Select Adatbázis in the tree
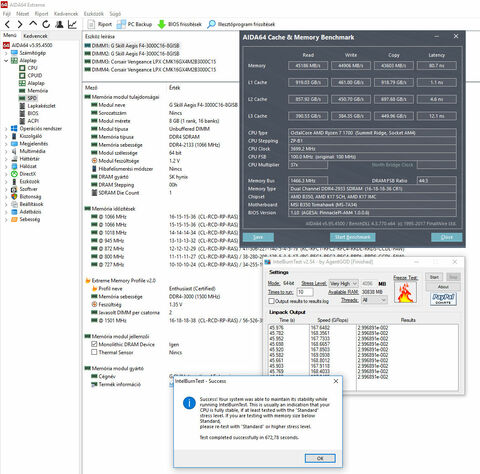 coord(26,212)
